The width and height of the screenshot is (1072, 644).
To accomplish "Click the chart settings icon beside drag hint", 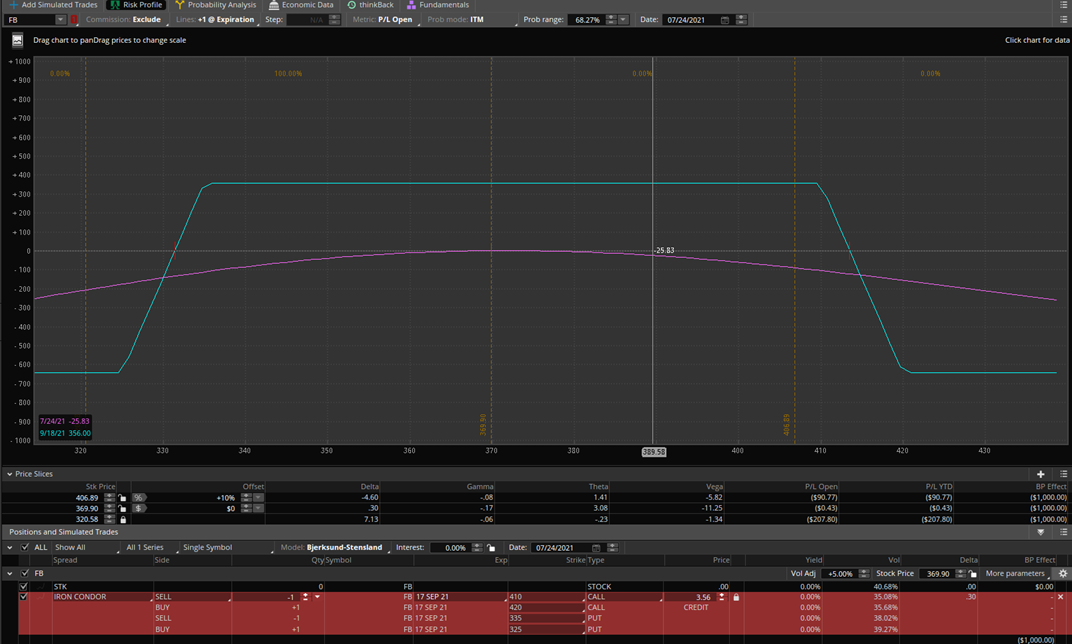I will (x=17, y=40).
